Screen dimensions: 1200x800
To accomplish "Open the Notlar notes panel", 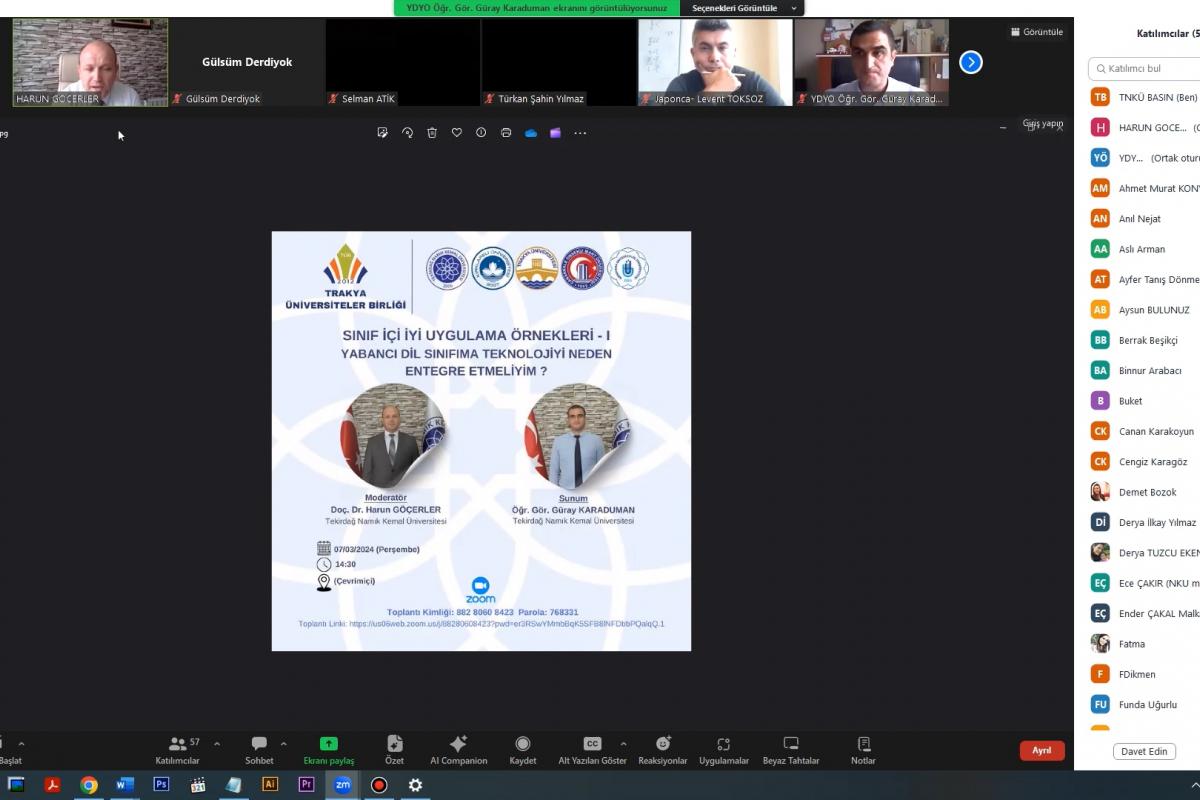I will 863,750.
